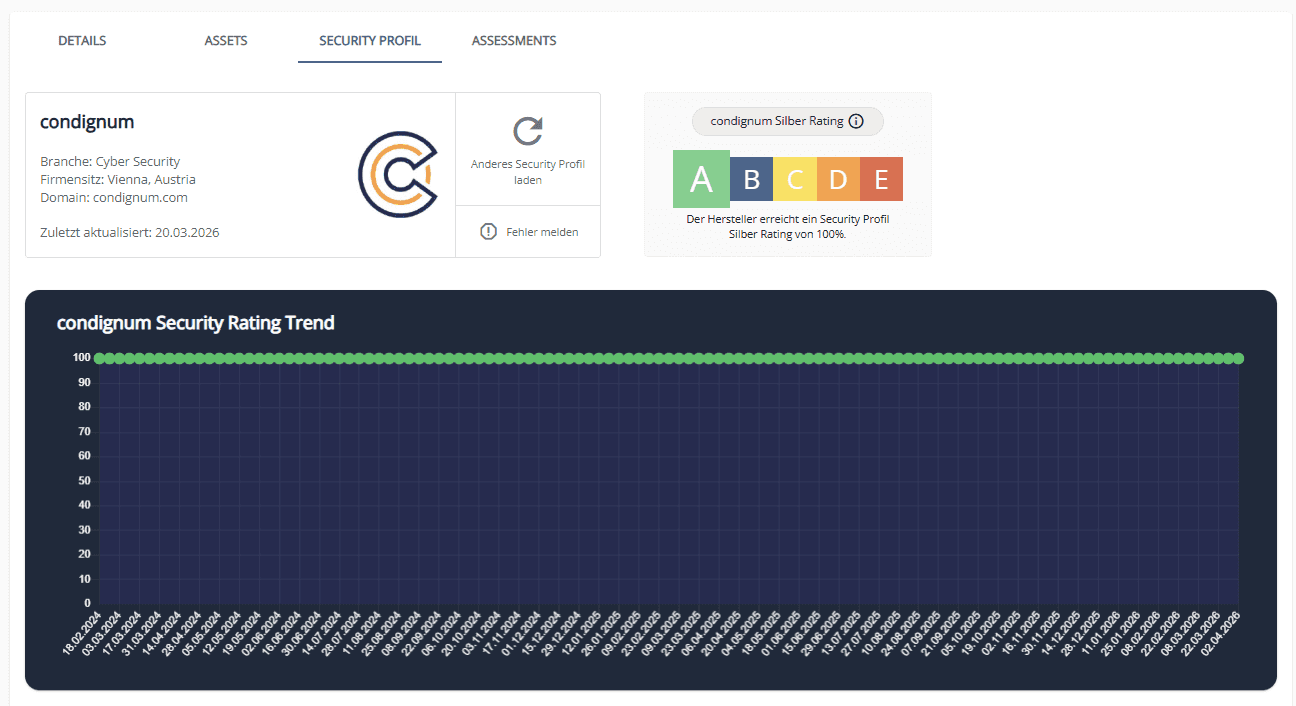
Task: Select the blue 'B' rating badge
Action: [x=751, y=178]
